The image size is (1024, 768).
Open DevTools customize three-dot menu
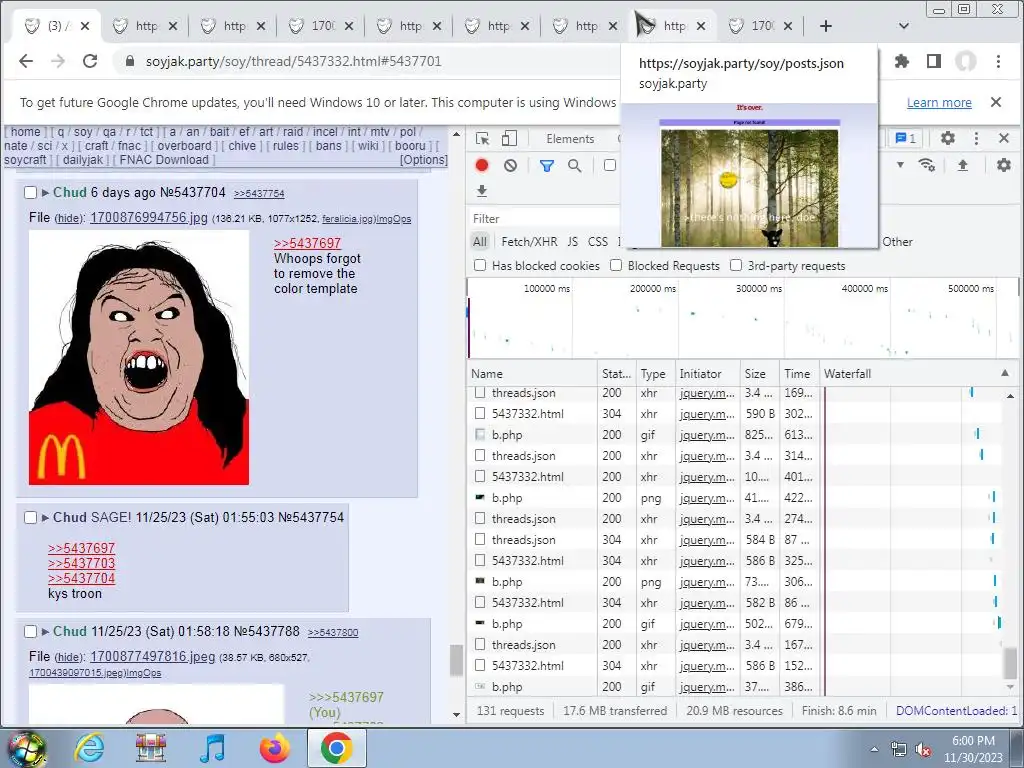point(976,138)
